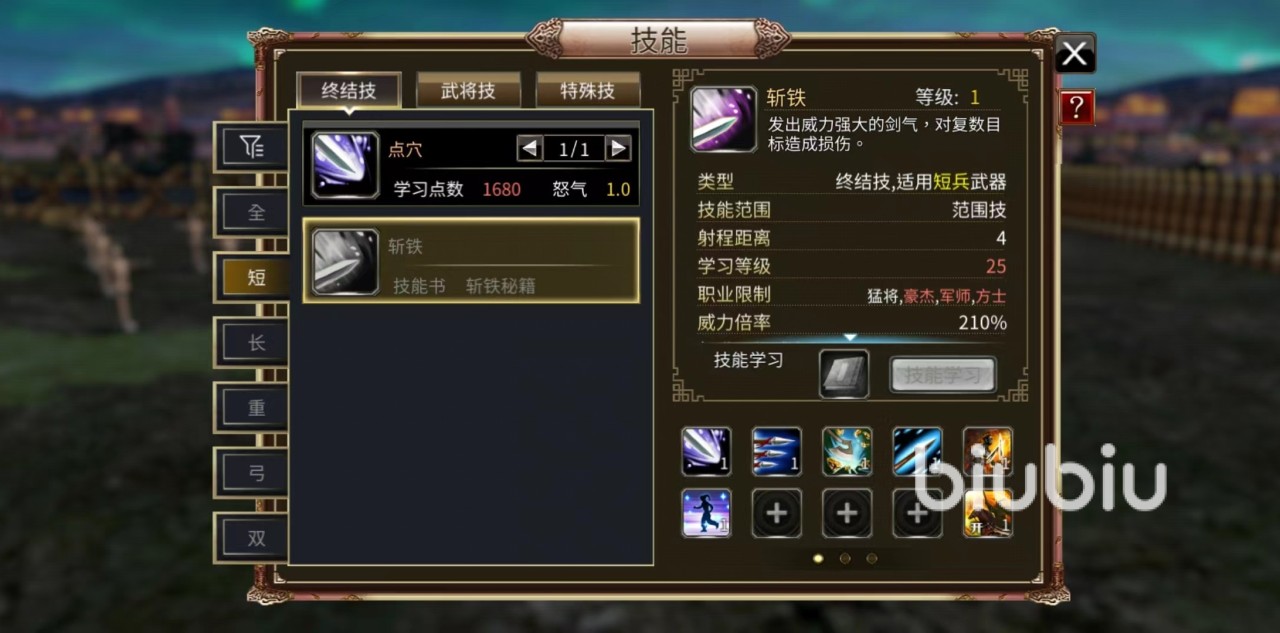The width and height of the screenshot is (1280, 633).
Task: Click the 点穴 skill icon in list
Action: click(x=345, y=164)
